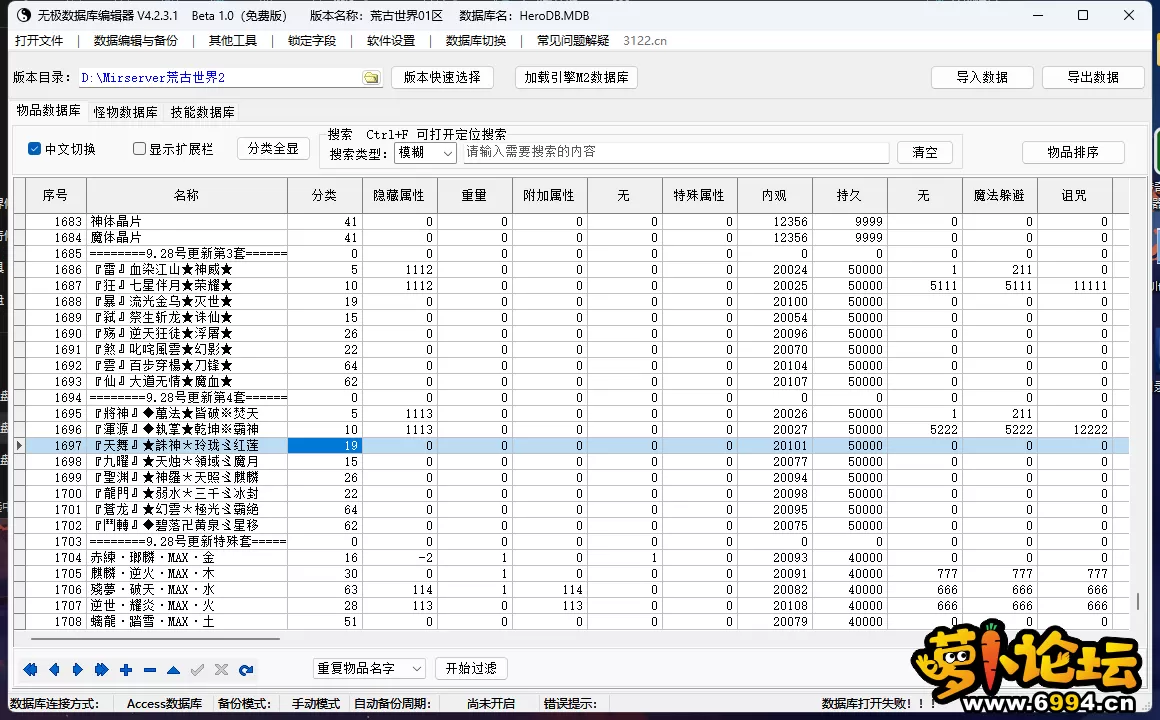1160x720 pixels.
Task: Click the post edit checkmark icon
Action: (198, 670)
